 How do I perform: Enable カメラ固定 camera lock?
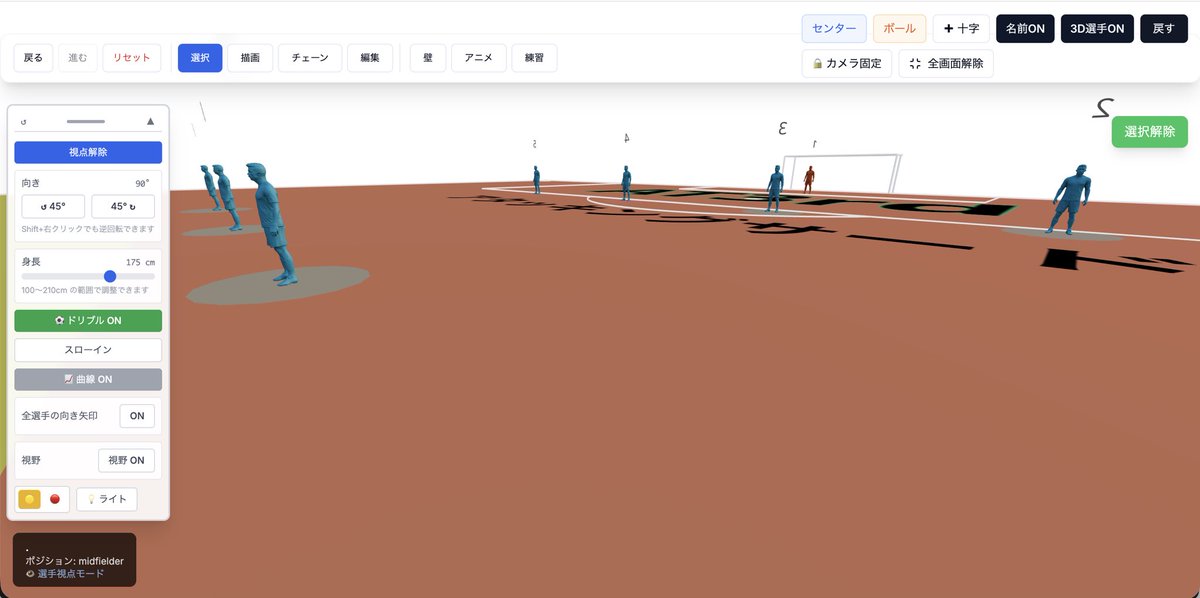(848, 63)
